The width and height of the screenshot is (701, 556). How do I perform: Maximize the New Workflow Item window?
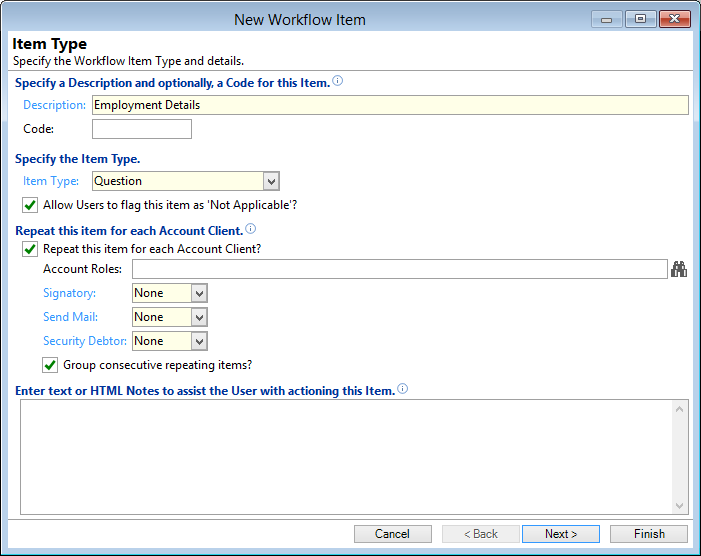tap(640, 19)
